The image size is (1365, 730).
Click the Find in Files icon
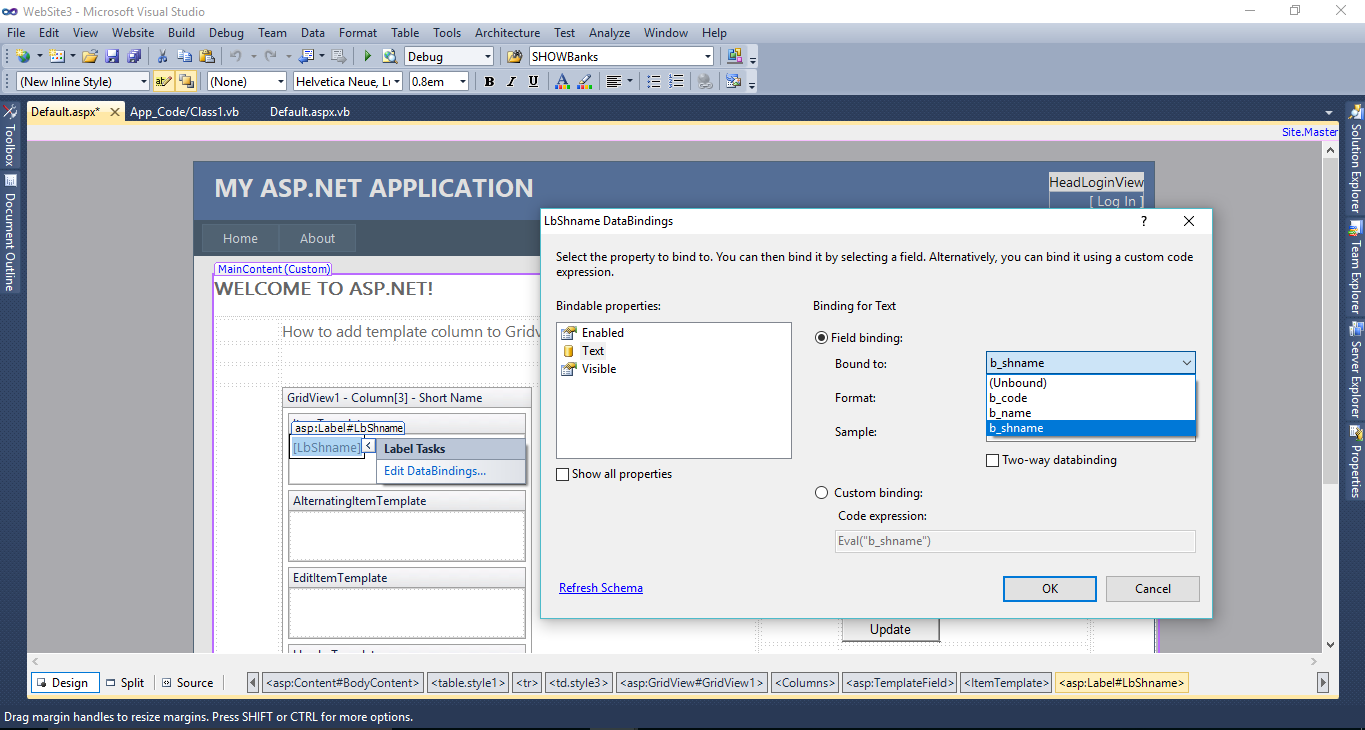tap(515, 57)
